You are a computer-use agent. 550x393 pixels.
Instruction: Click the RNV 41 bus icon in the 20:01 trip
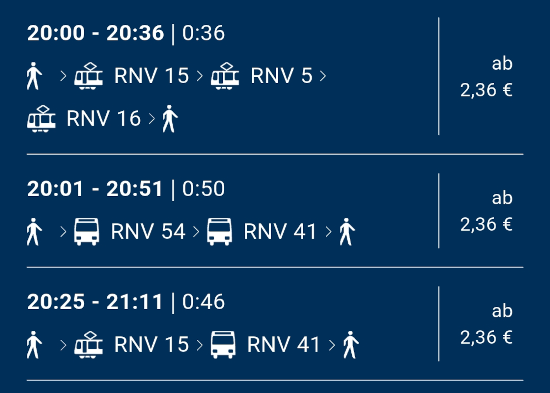[219, 232]
